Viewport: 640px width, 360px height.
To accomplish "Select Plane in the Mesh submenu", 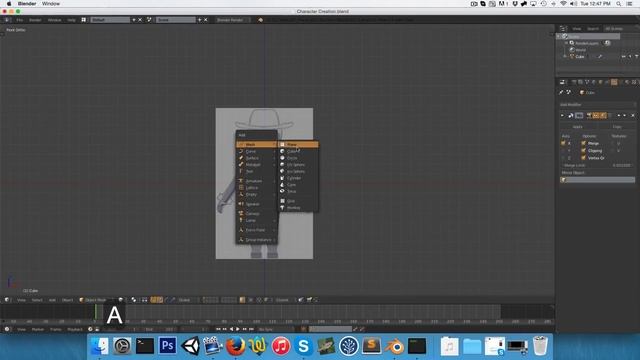I will tap(298, 144).
